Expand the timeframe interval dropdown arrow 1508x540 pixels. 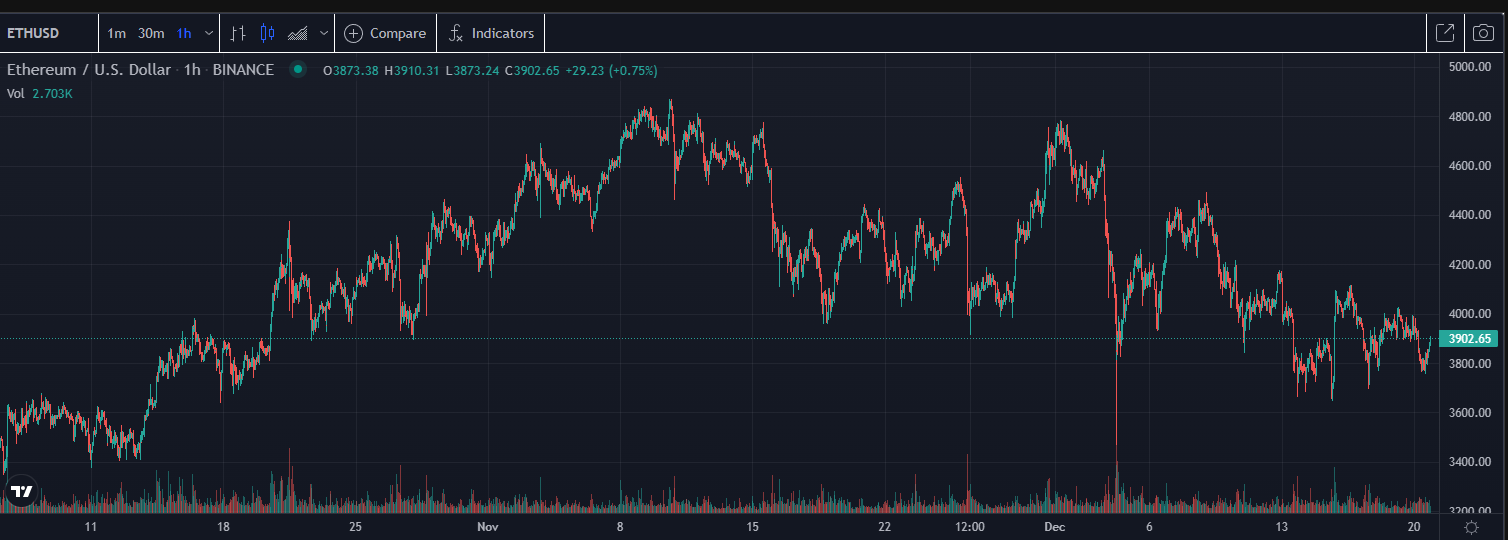click(x=209, y=33)
